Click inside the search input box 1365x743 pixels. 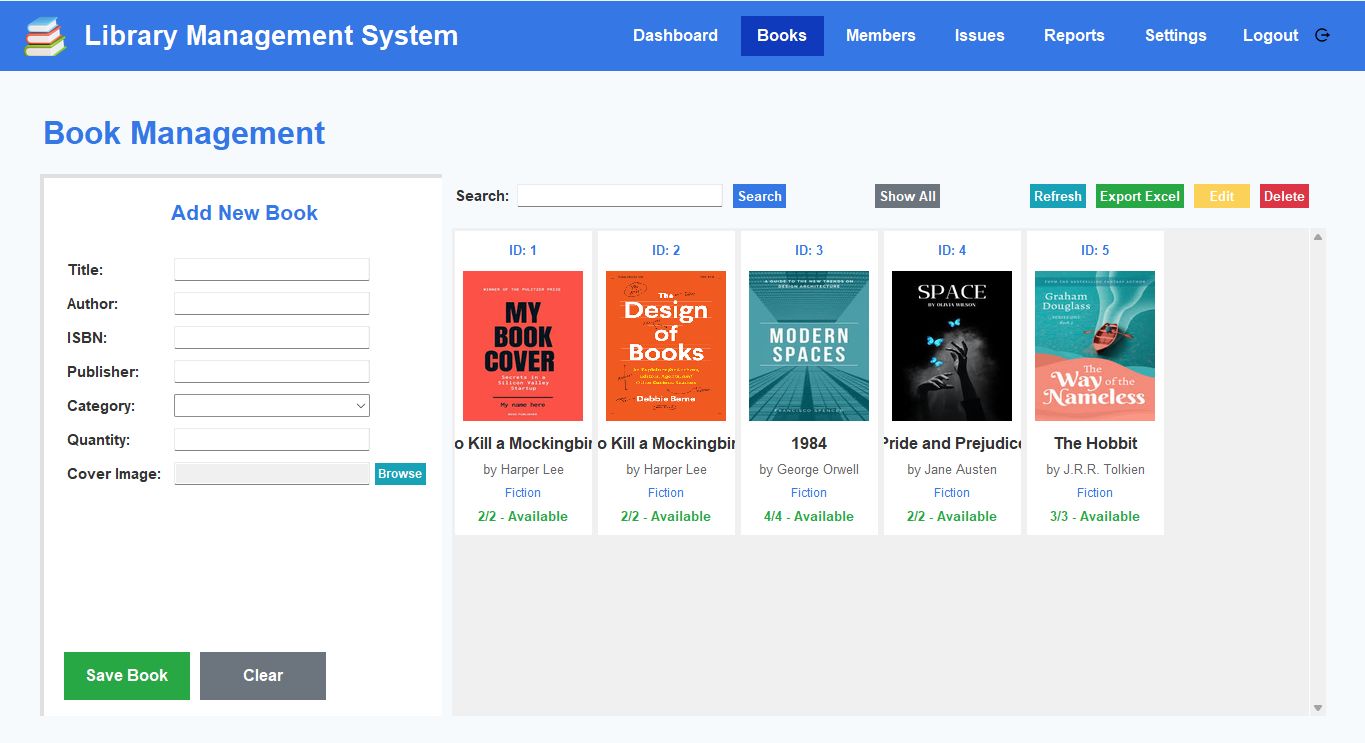[620, 196]
